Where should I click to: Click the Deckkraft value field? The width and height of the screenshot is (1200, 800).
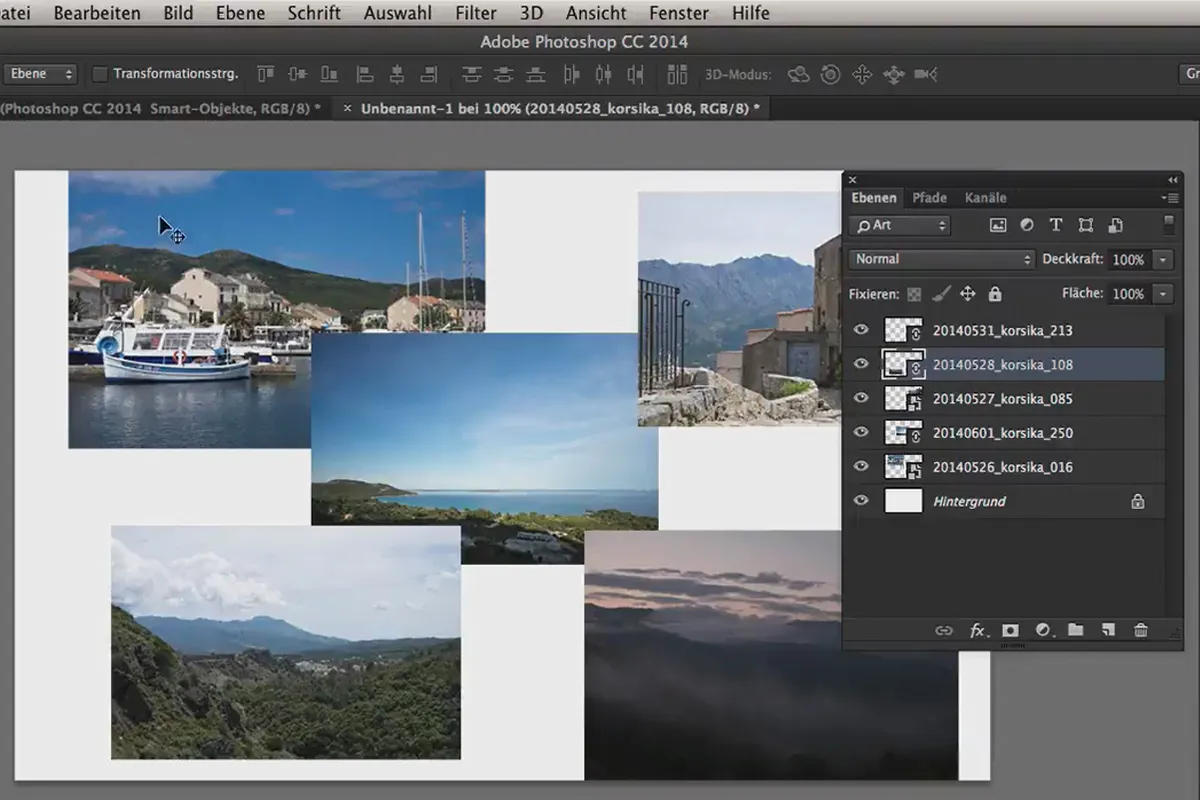click(x=1129, y=259)
